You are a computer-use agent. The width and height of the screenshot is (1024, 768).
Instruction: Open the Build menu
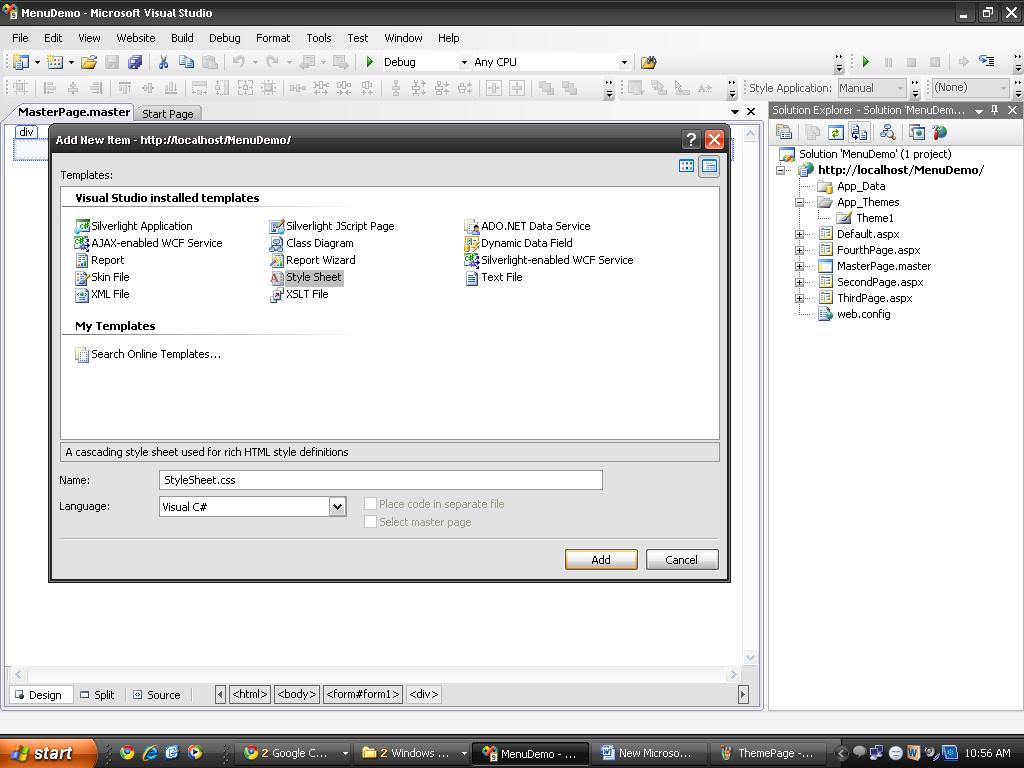(182, 38)
